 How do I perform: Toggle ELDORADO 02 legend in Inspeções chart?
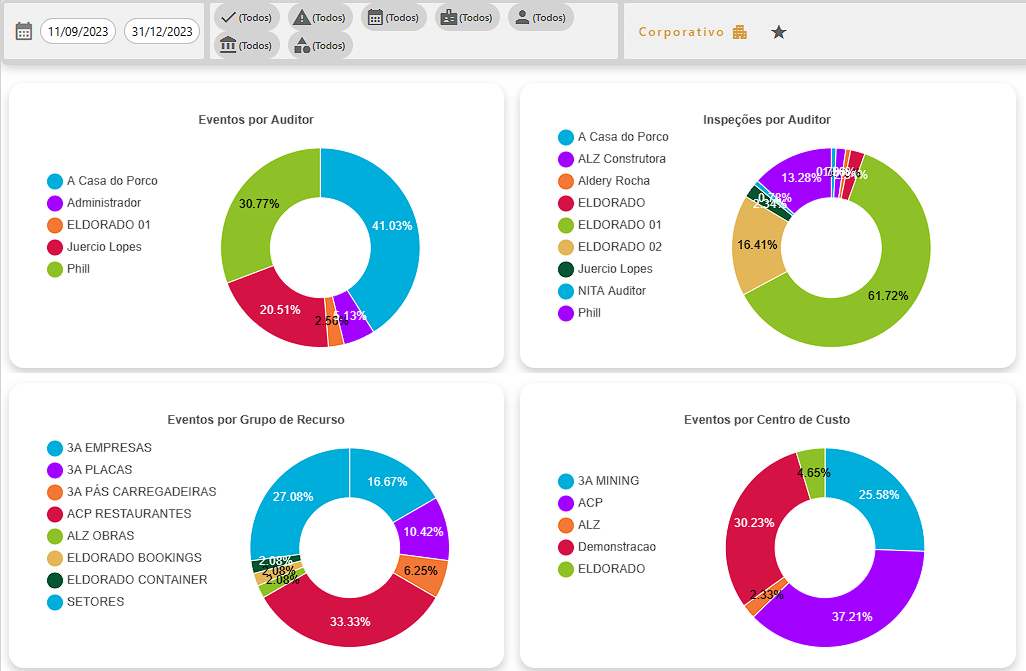coord(619,247)
